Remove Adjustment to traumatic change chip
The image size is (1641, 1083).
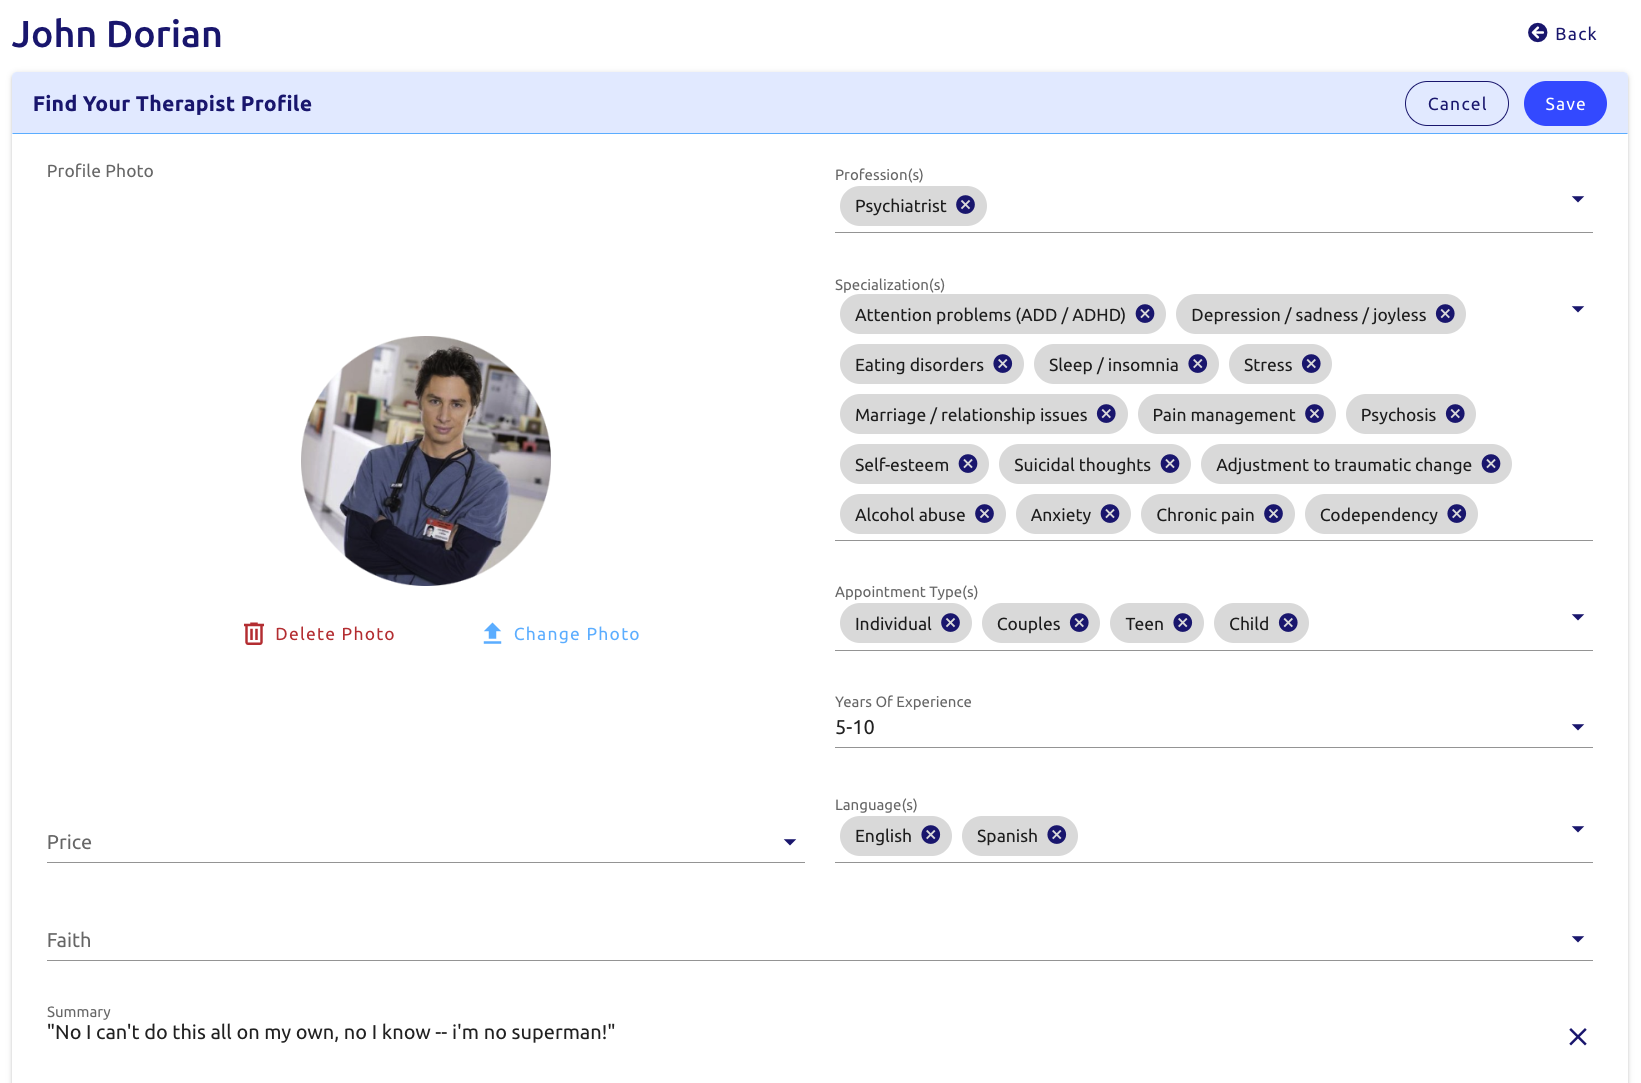1491,464
